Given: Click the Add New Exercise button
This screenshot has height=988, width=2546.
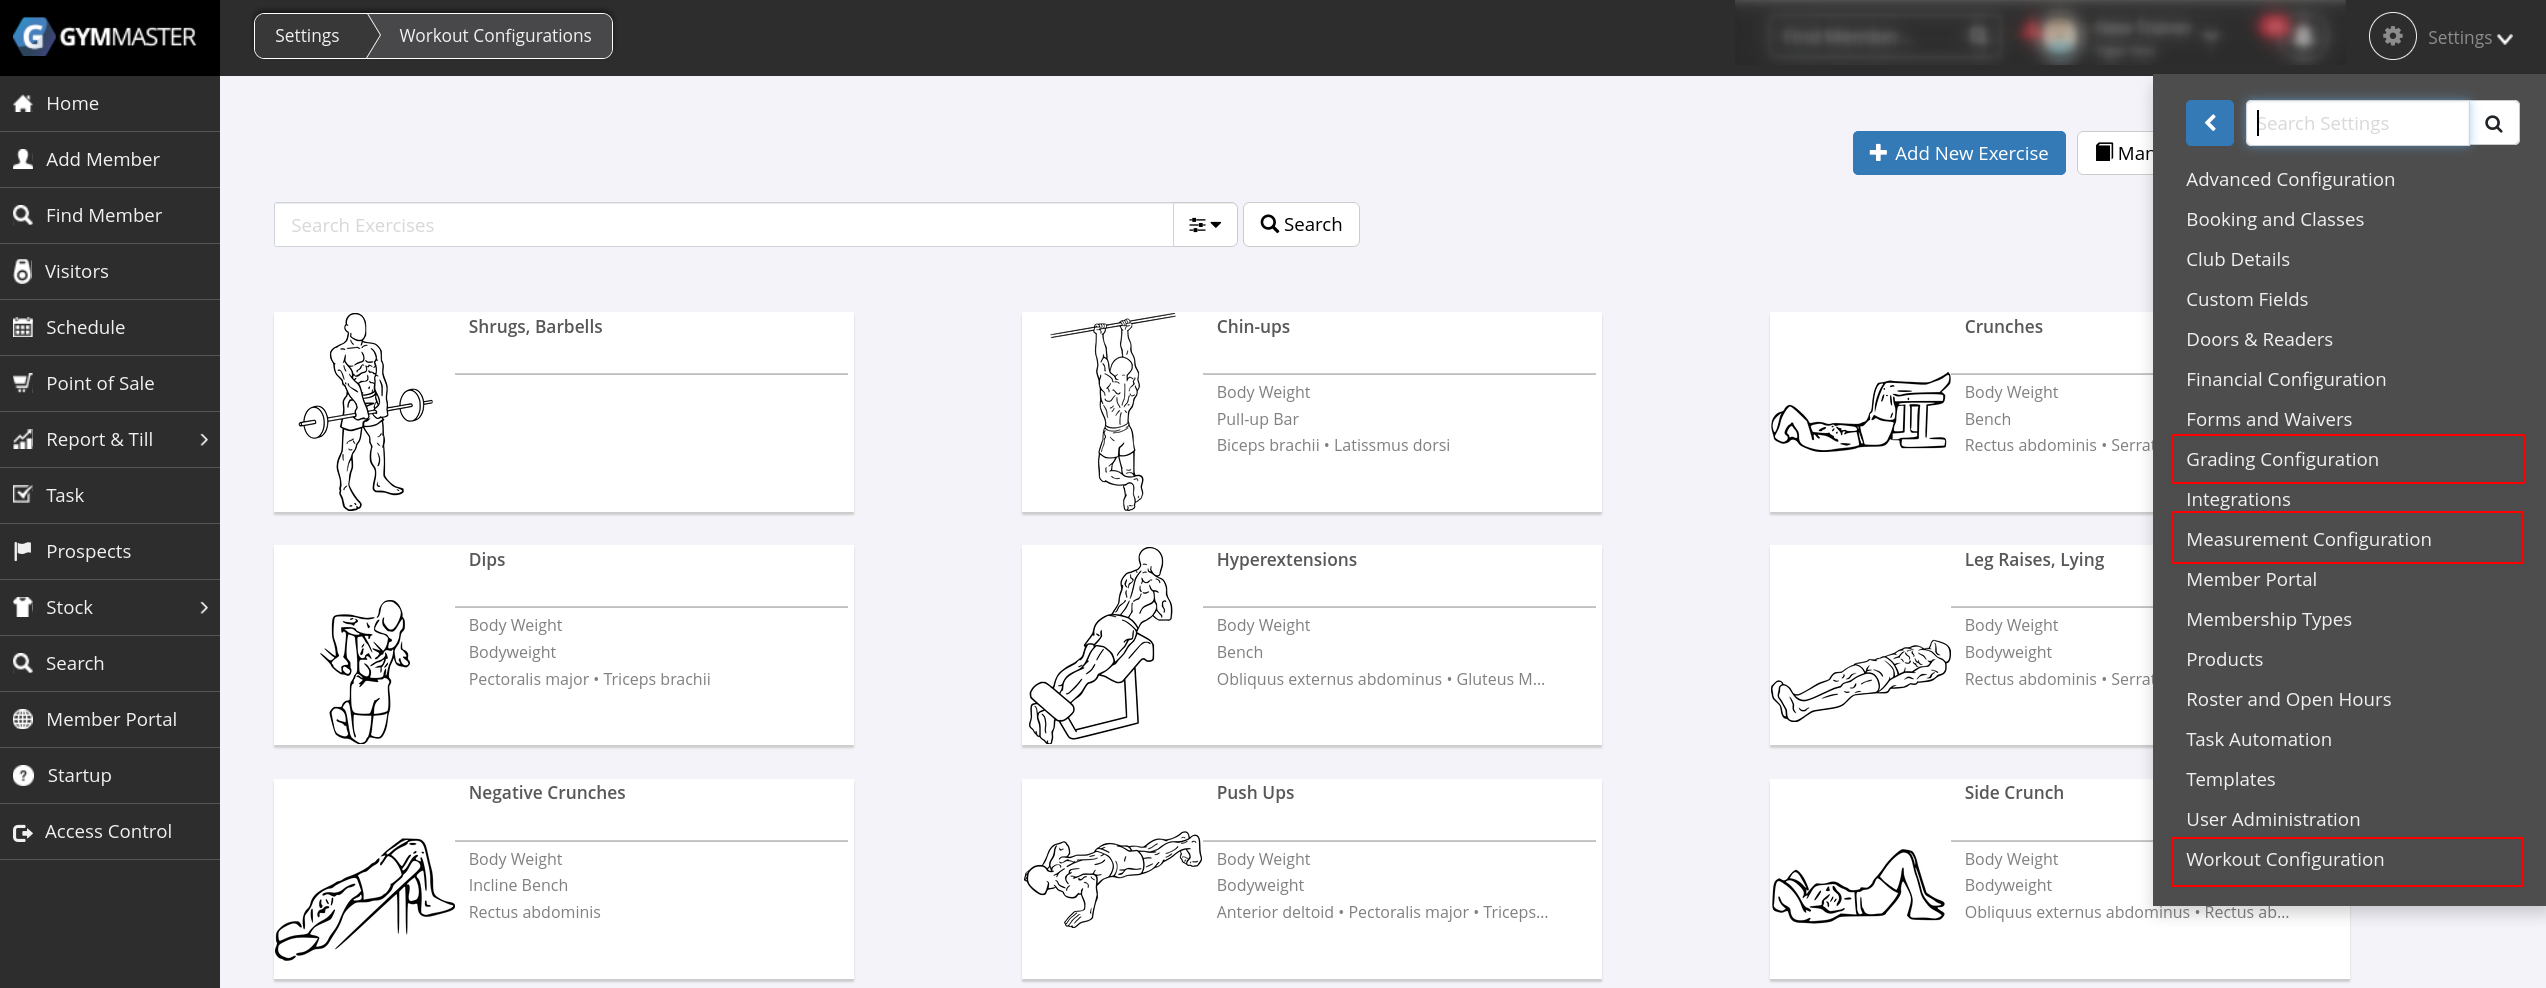Looking at the screenshot, I should click(1958, 154).
